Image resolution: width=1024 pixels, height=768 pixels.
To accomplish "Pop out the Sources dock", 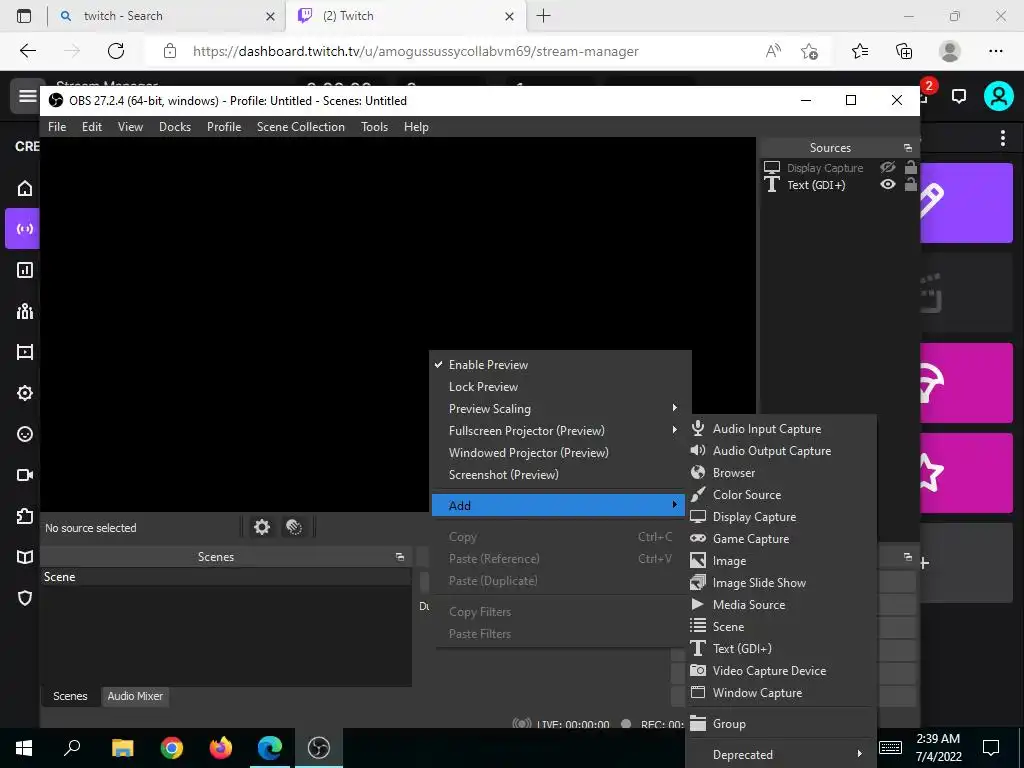I will [x=908, y=148].
